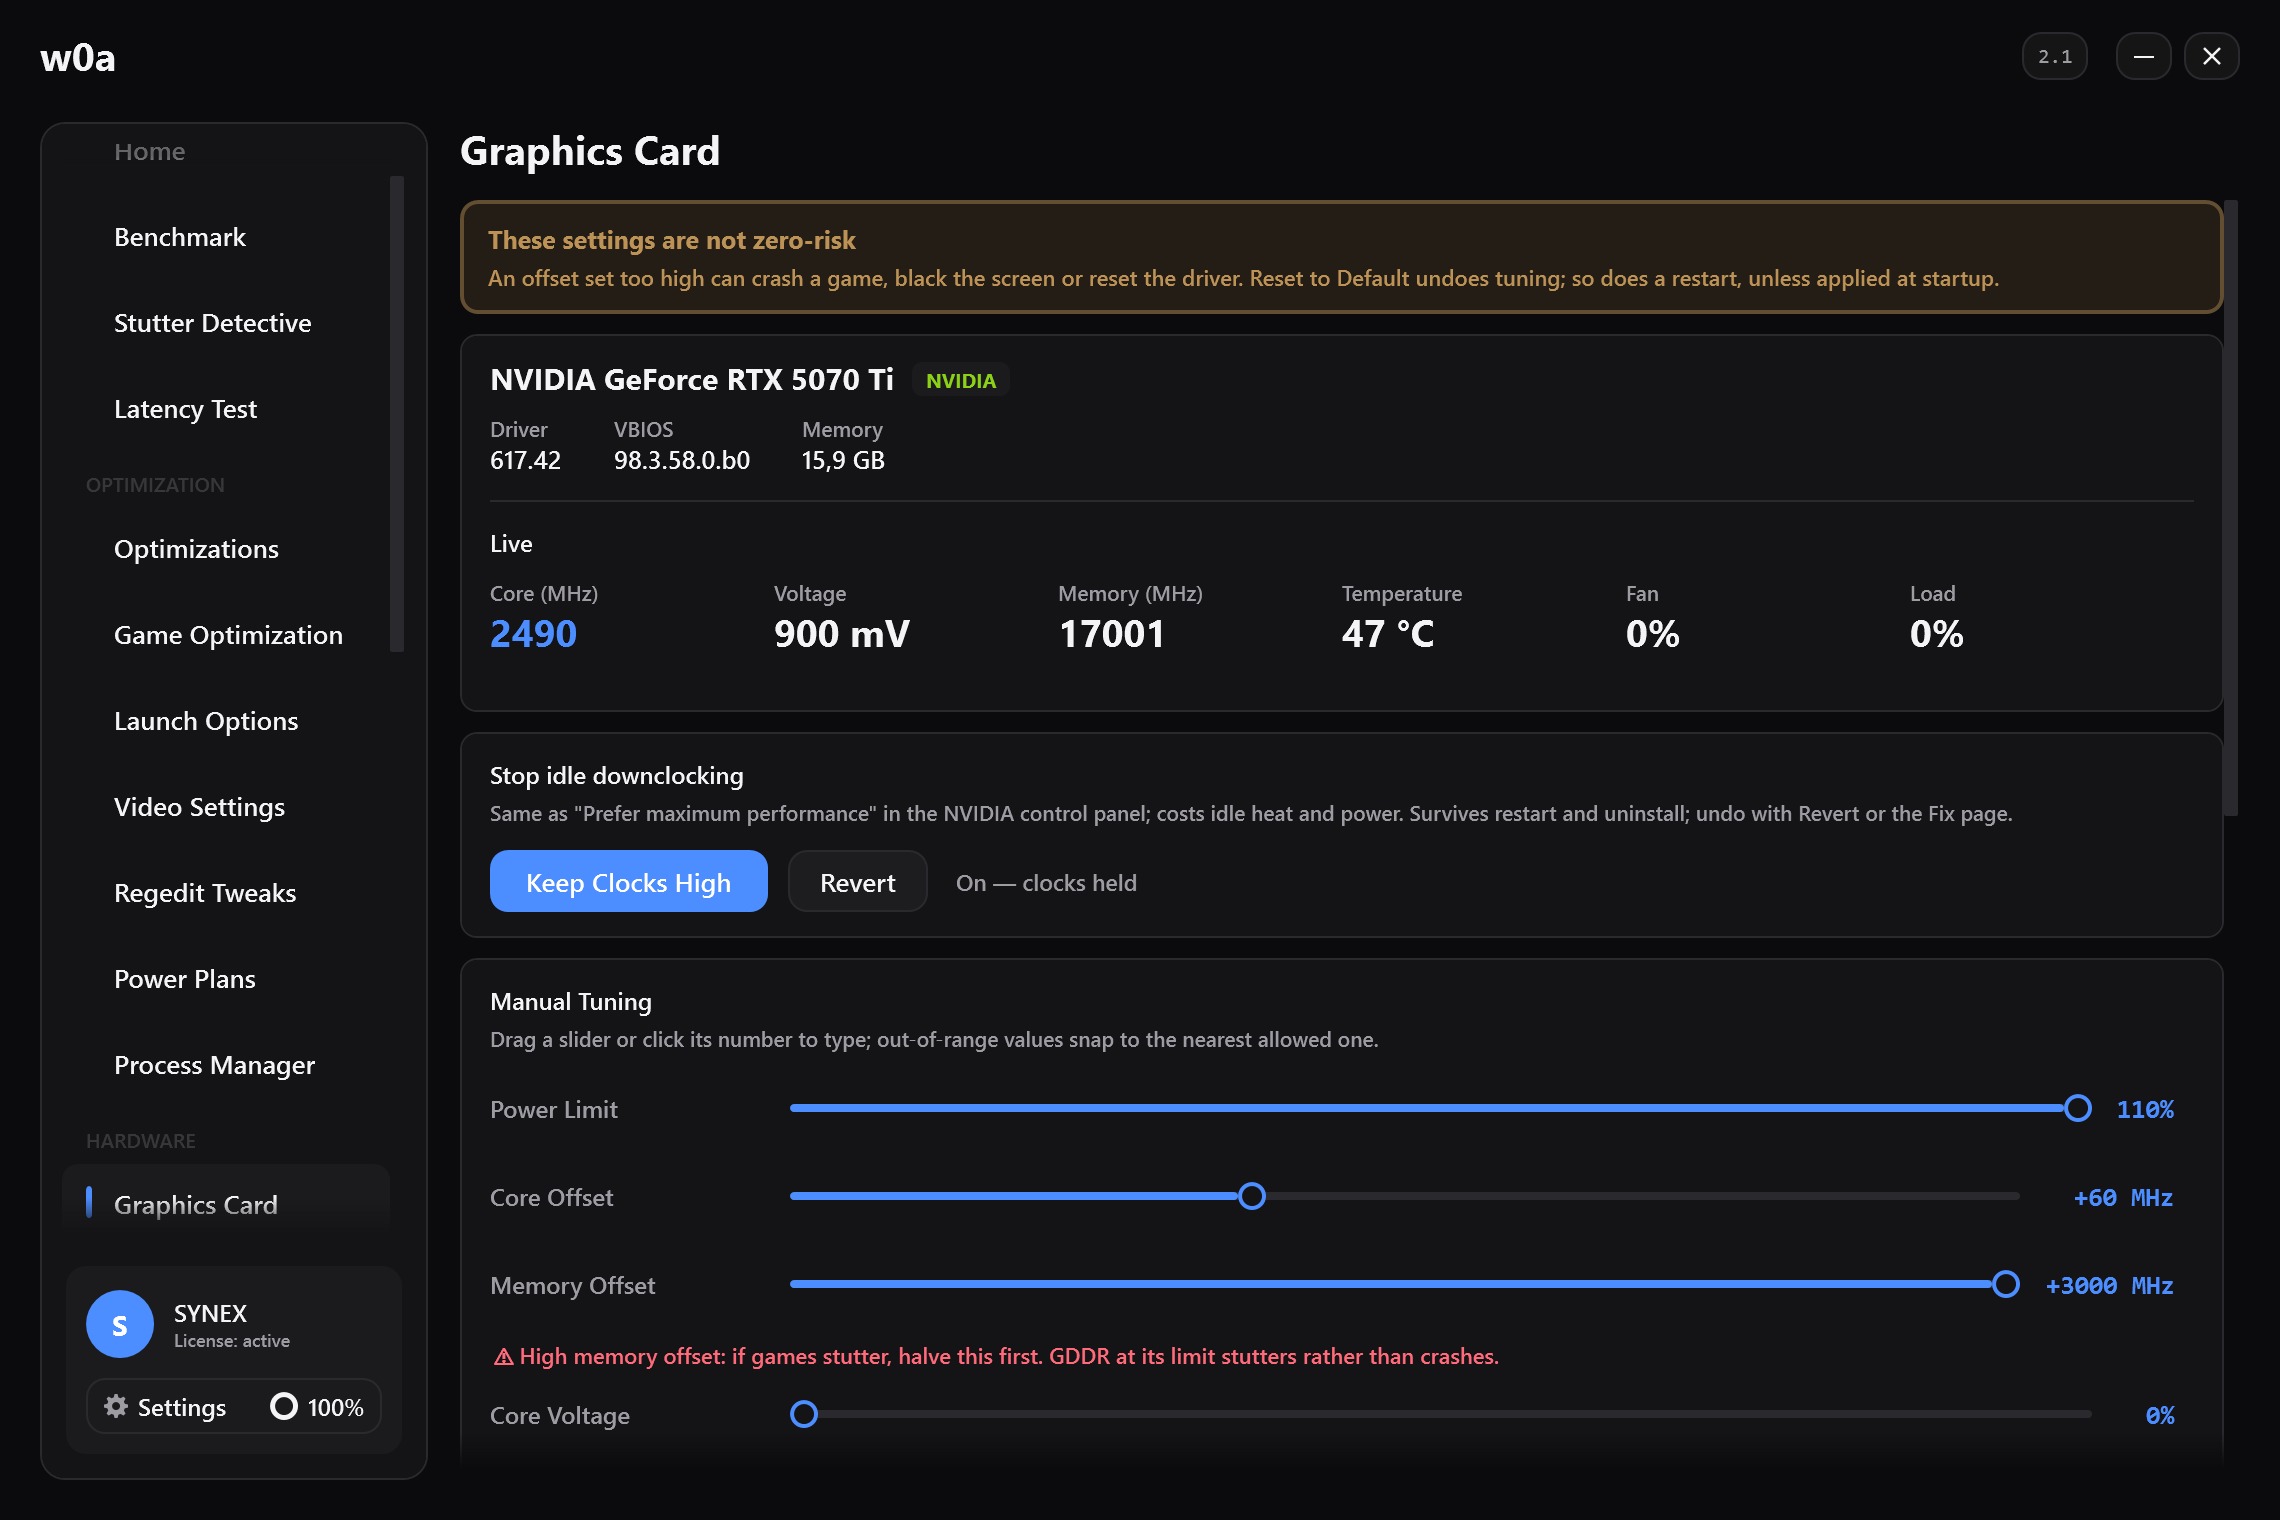This screenshot has height=1520, width=2280.
Task: Click the version 2.1 badge
Action: [2055, 56]
